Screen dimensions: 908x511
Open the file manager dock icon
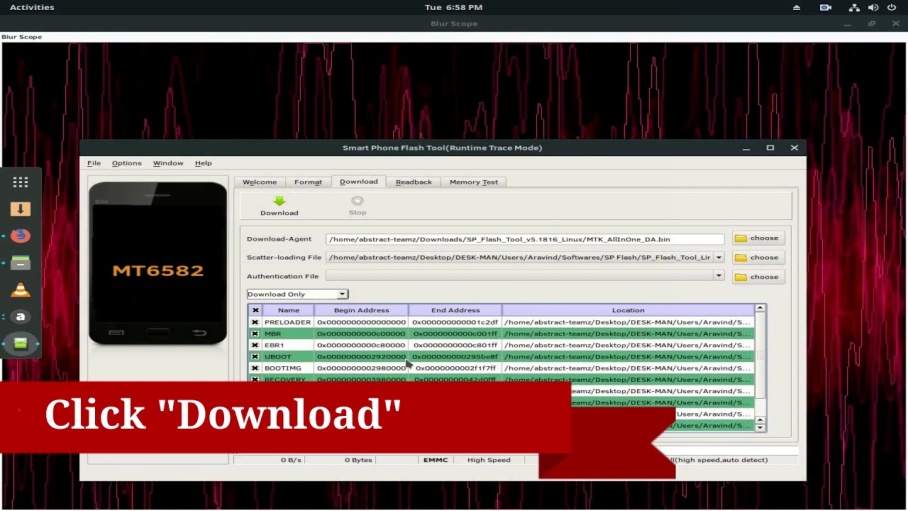click(x=20, y=263)
